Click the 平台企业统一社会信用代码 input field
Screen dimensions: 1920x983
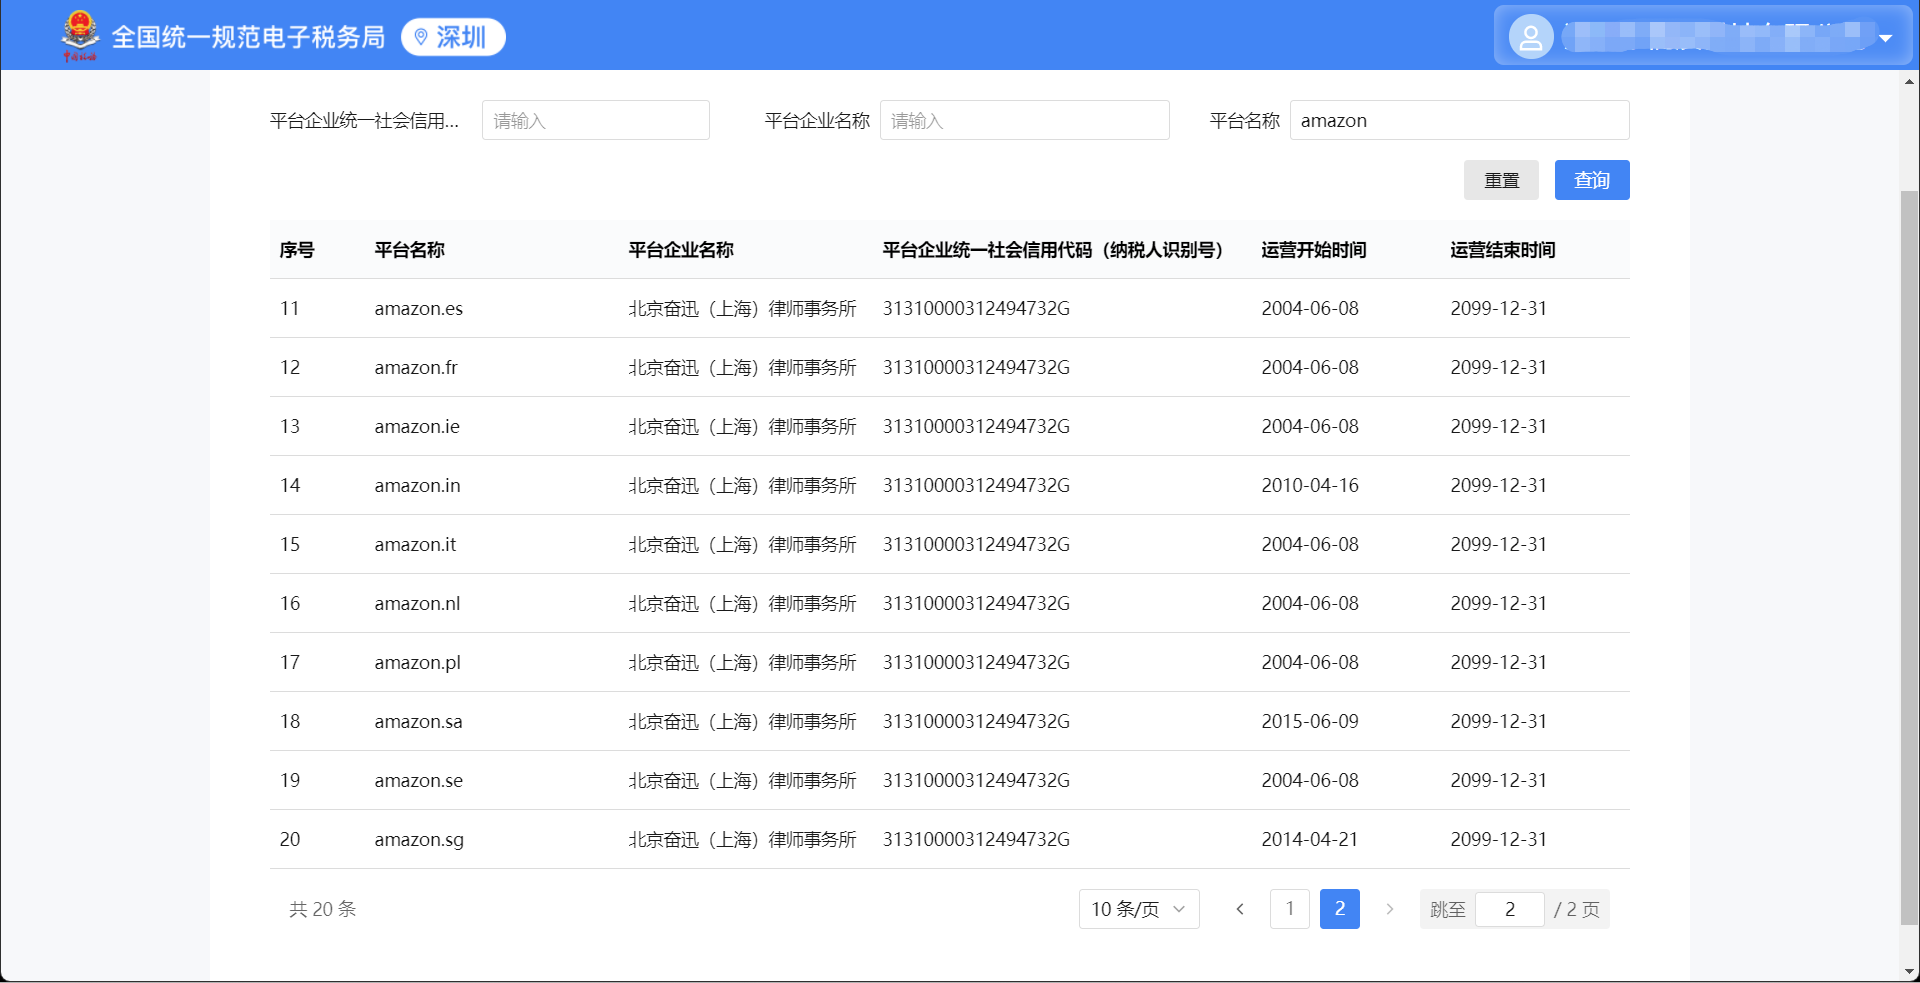(595, 120)
